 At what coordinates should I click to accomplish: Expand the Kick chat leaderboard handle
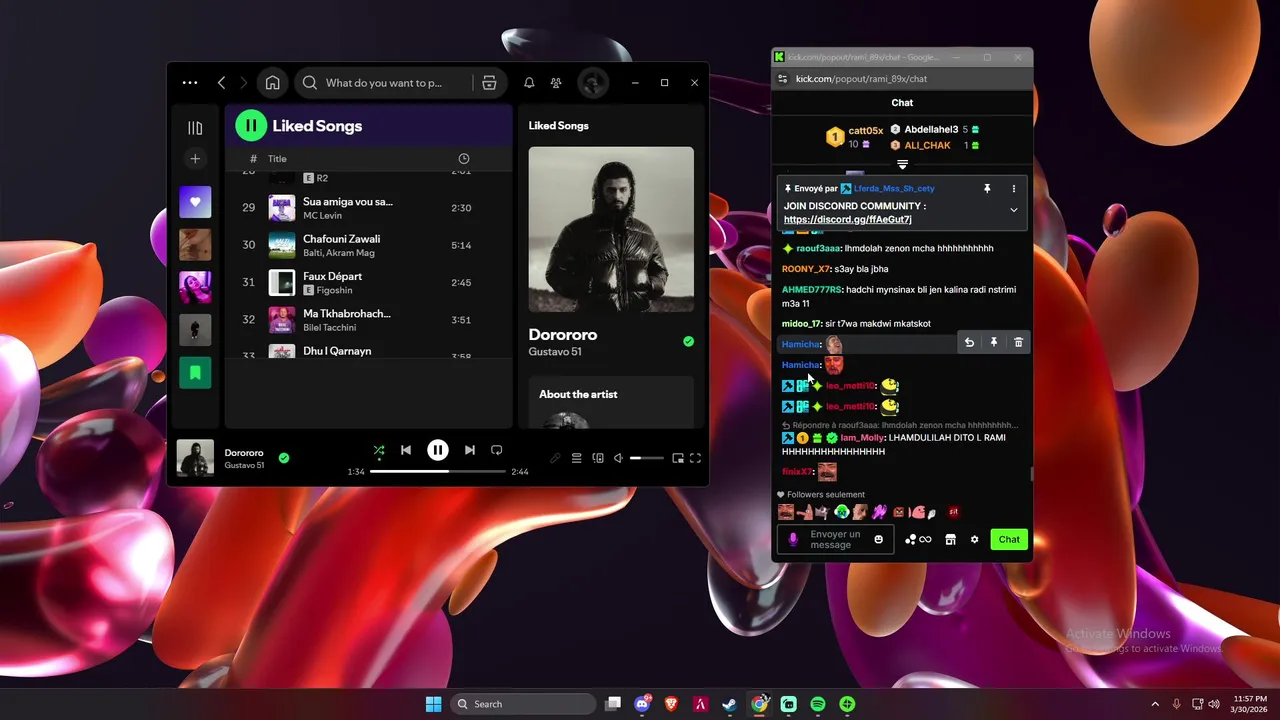pyautogui.click(x=902, y=164)
